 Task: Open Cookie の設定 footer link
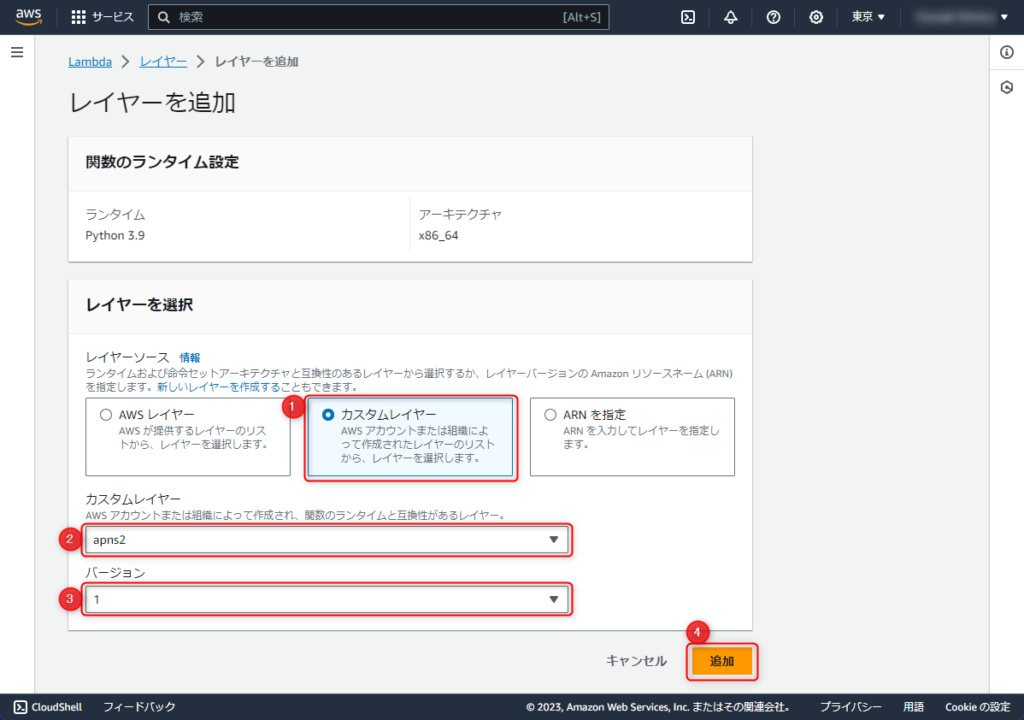(978, 707)
